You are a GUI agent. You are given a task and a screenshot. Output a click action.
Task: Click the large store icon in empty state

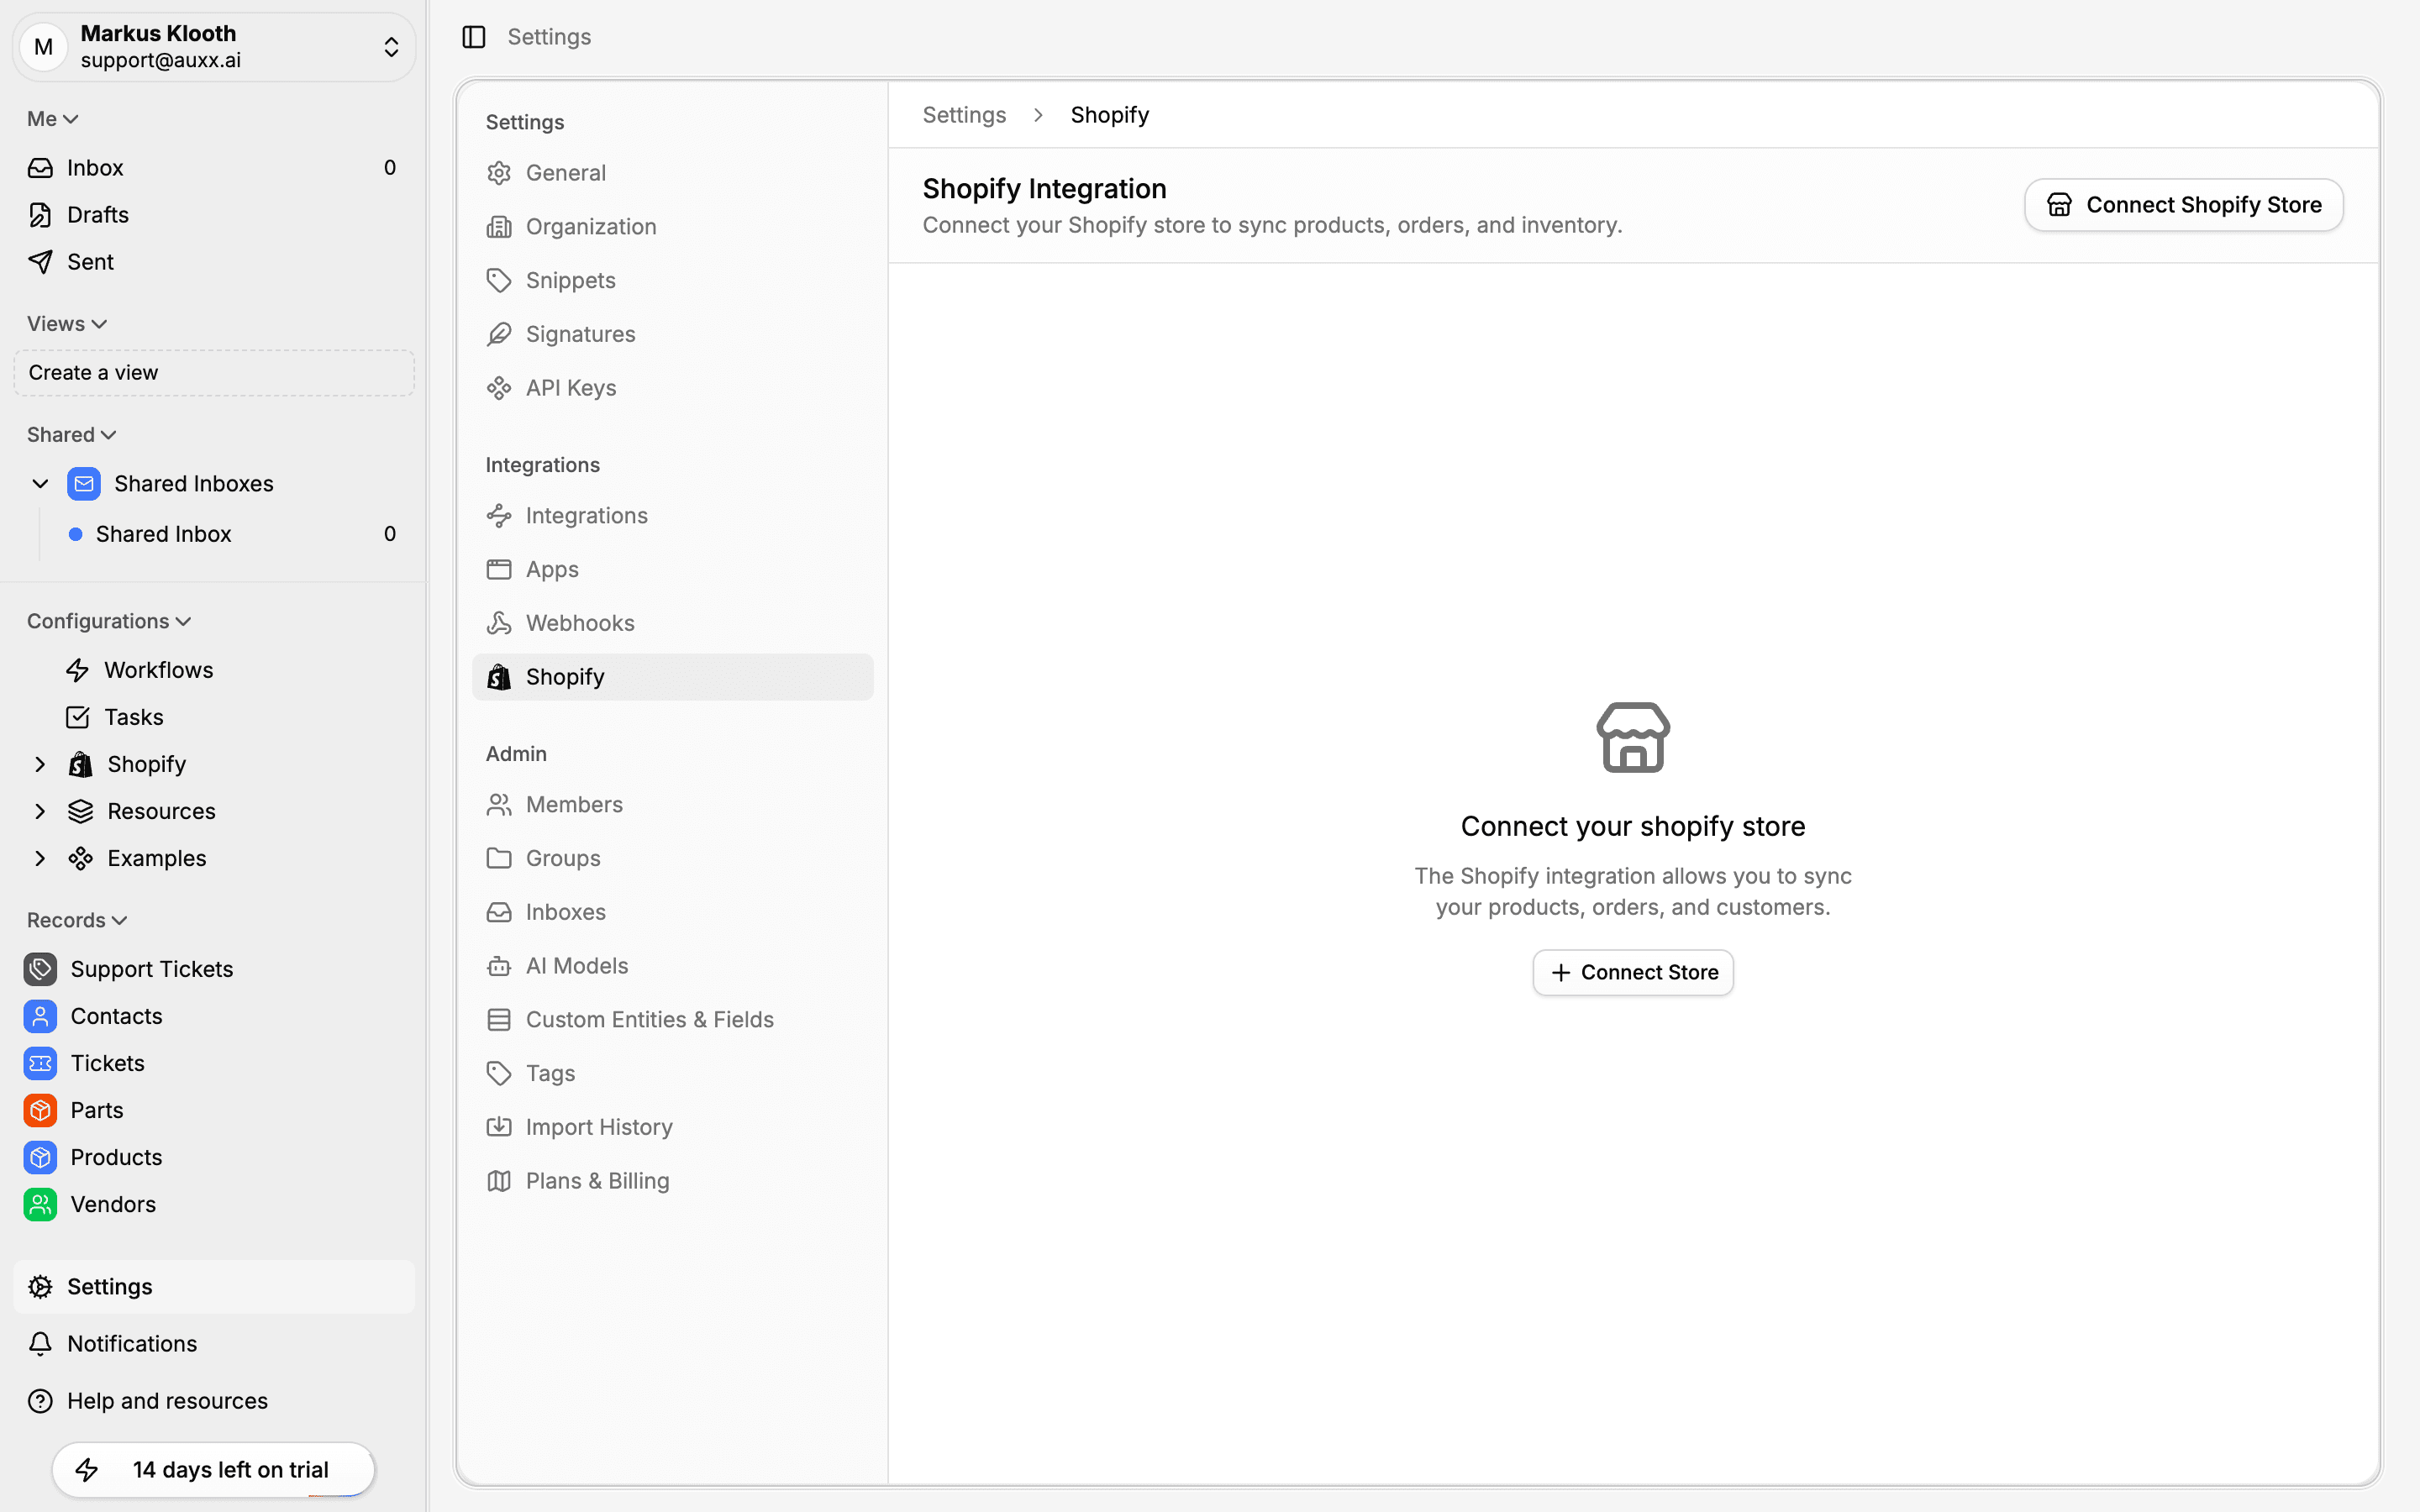1633,737
